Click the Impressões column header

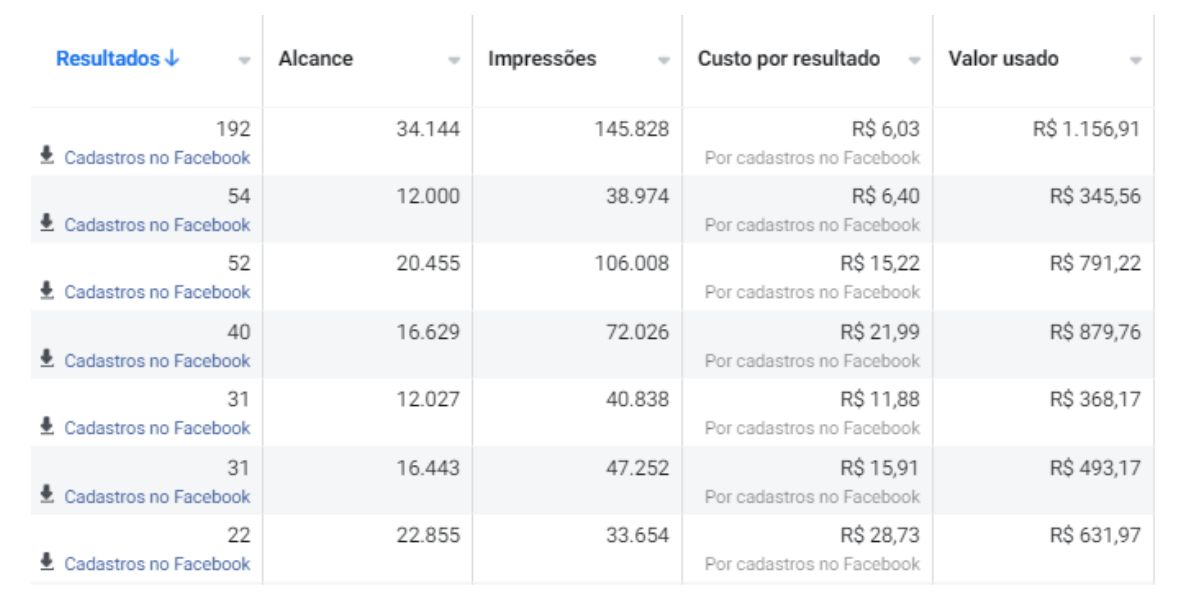click(542, 59)
